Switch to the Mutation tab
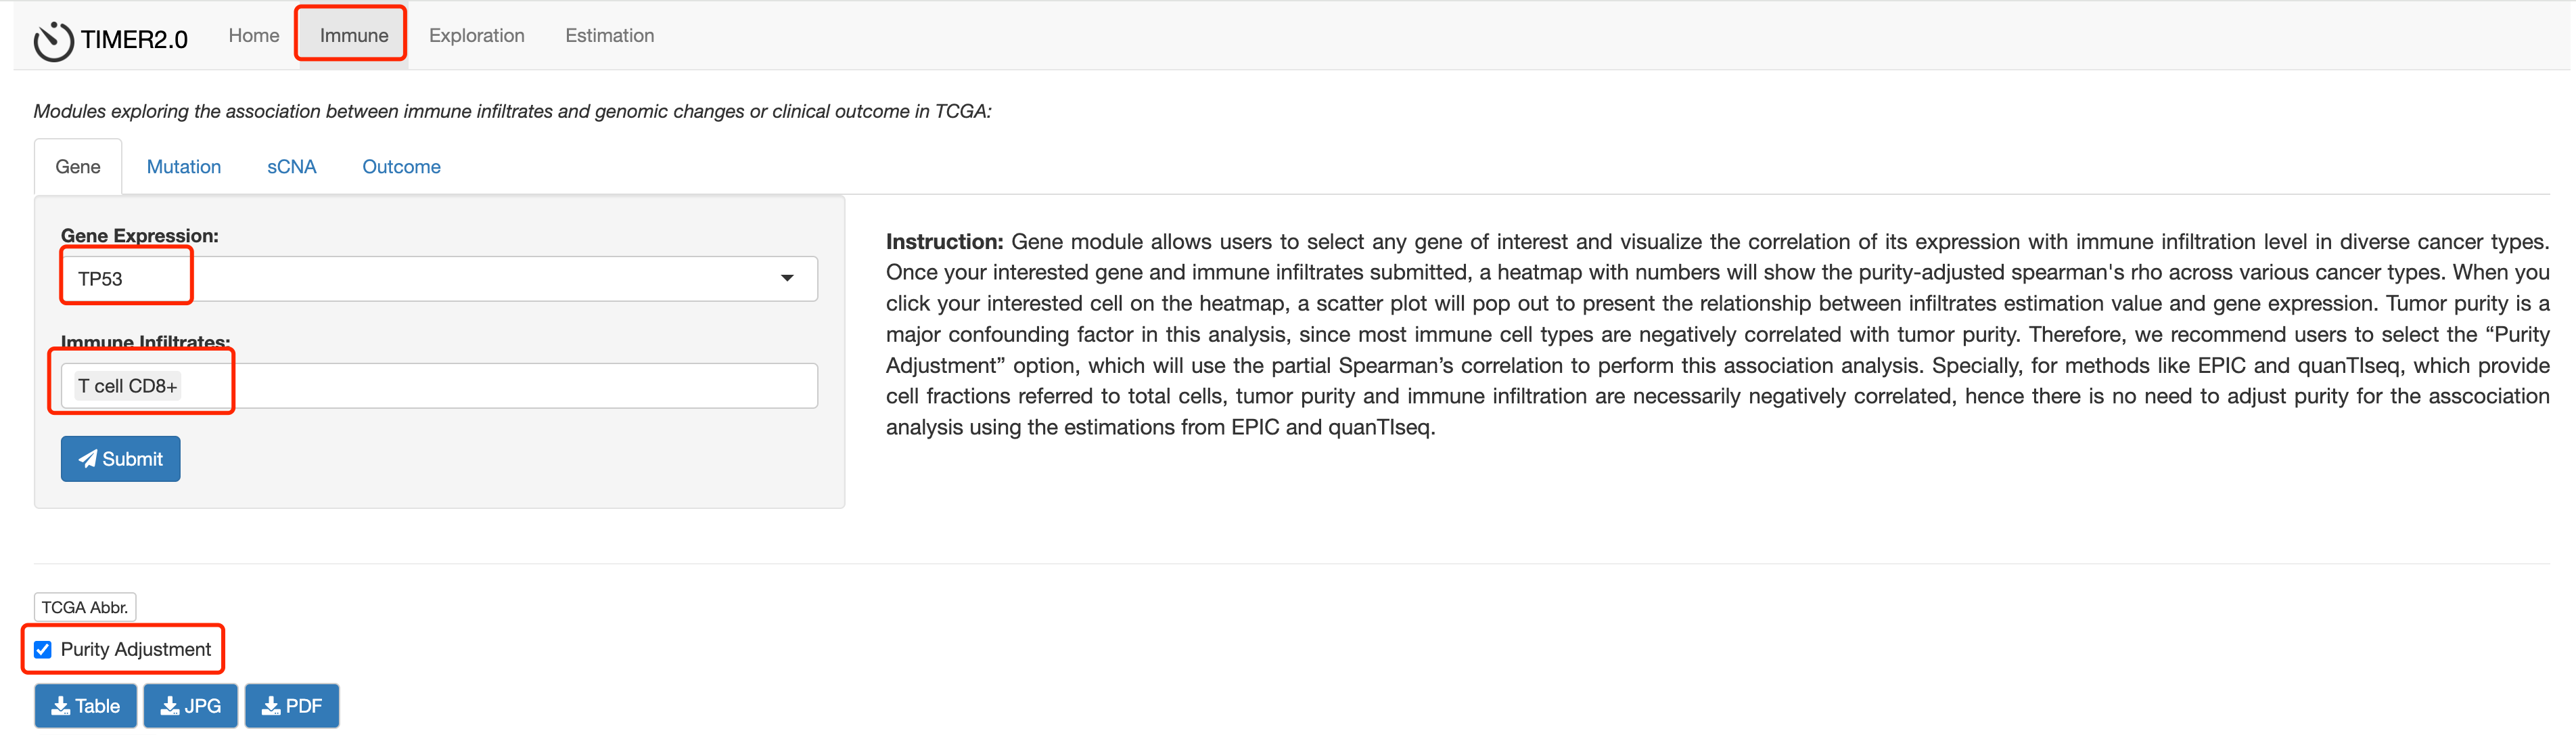The width and height of the screenshot is (2576, 735). point(184,167)
